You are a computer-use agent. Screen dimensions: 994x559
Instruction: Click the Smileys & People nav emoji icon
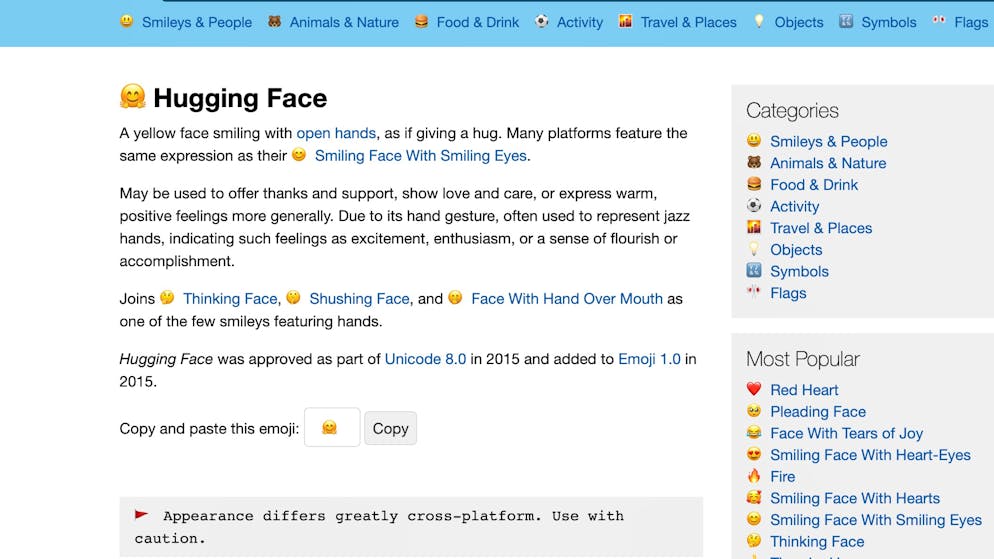click(x=127, y=21)
